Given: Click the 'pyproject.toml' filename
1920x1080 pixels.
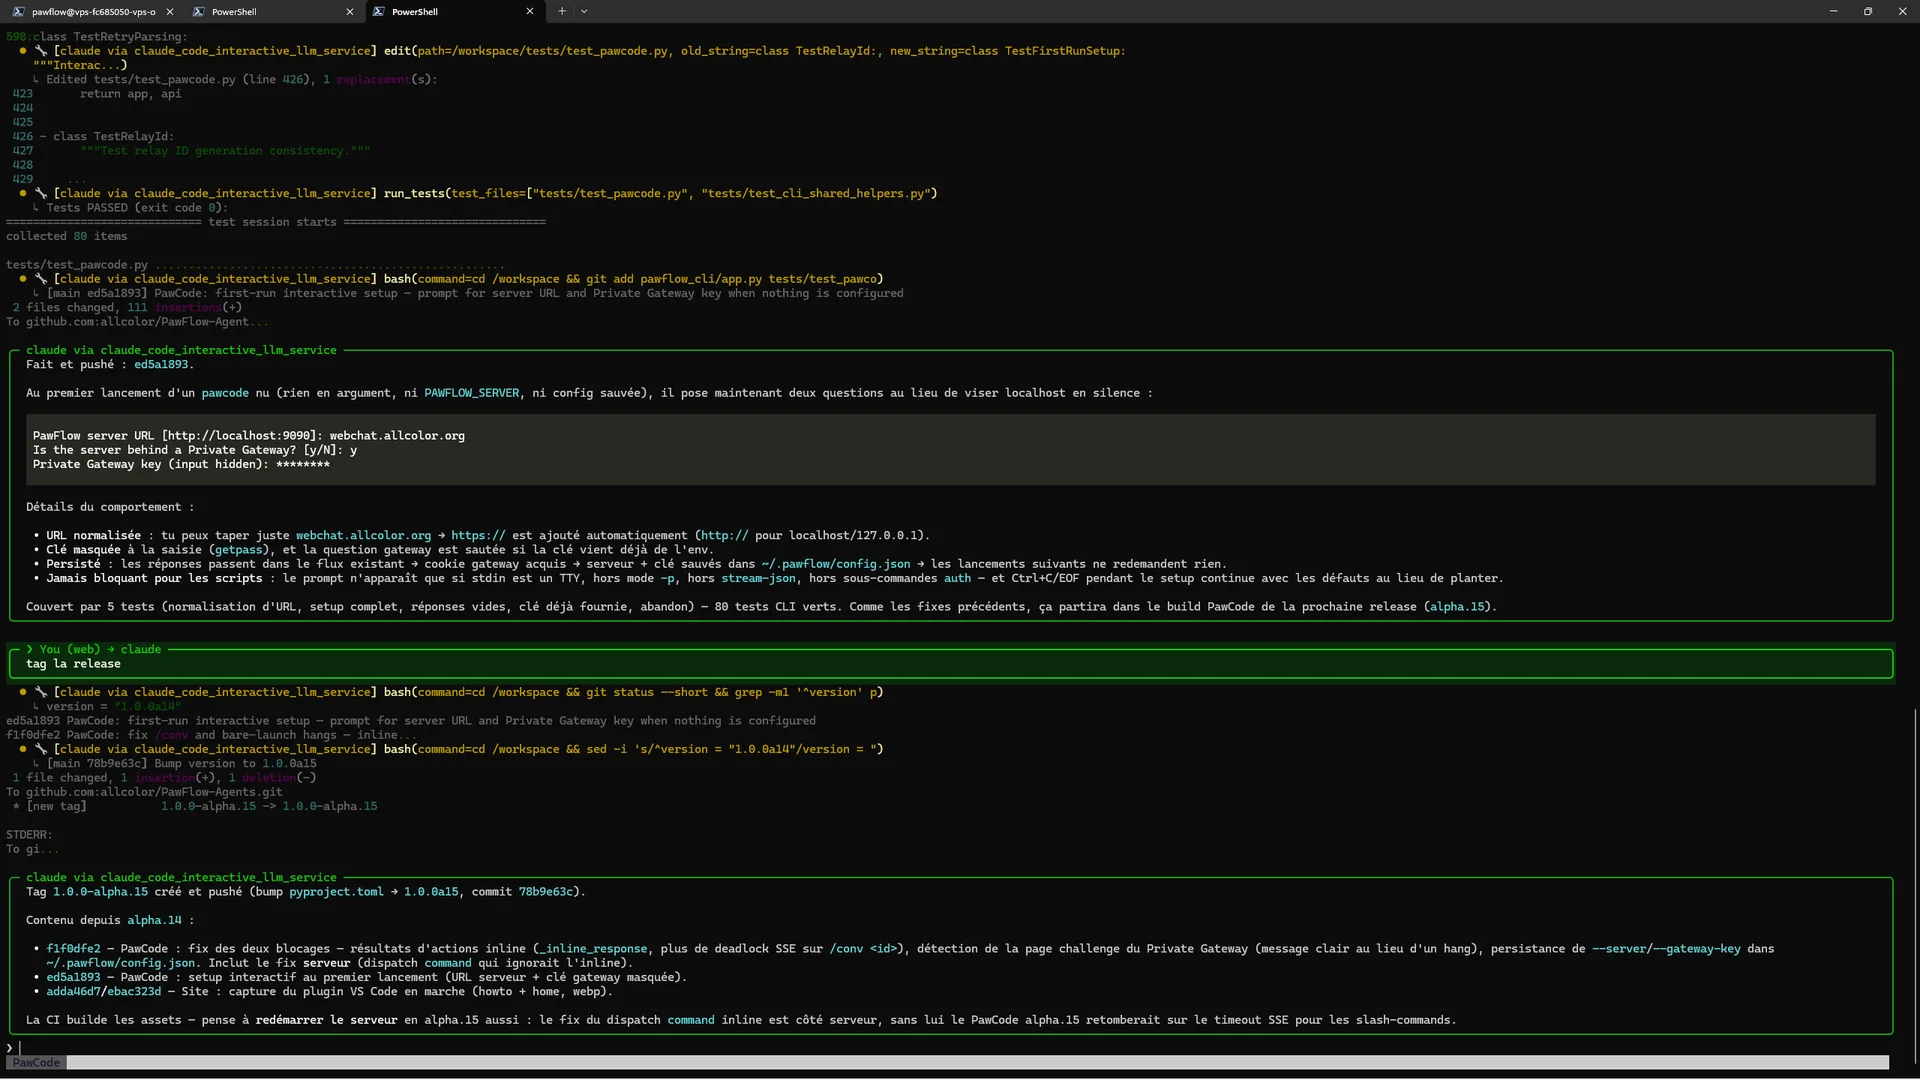Looking at the screenshot, I should 336,892.
